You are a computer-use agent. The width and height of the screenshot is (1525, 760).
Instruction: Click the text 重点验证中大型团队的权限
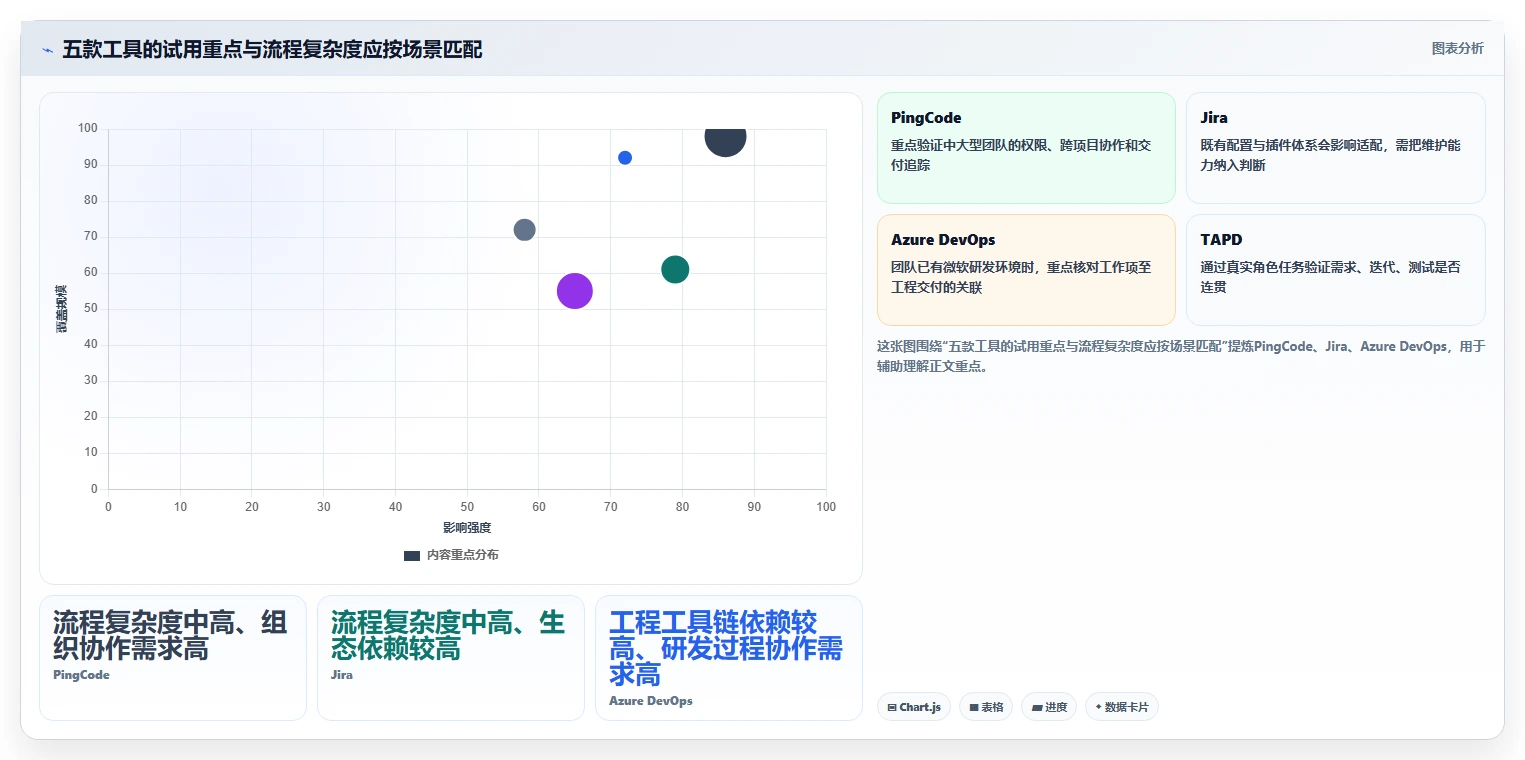pos(1020,155)
